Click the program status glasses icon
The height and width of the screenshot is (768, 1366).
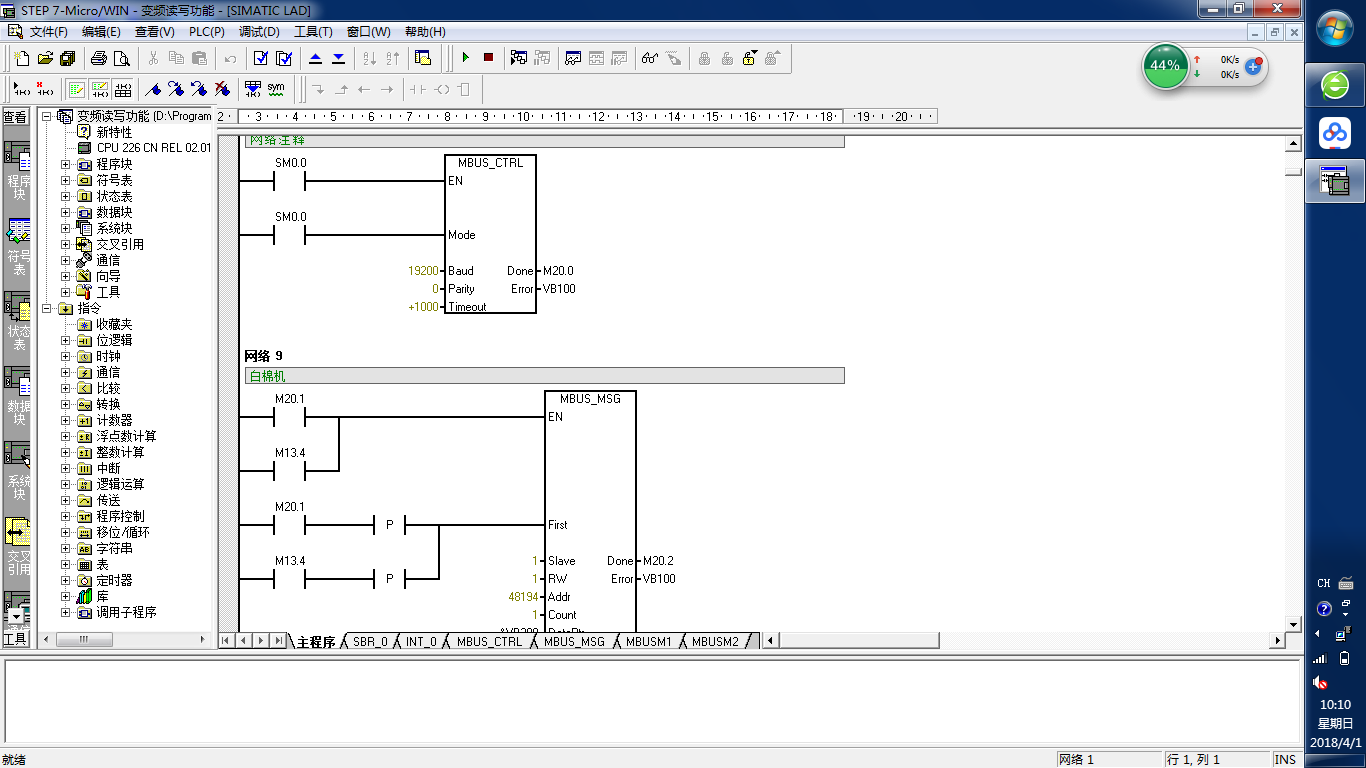click(x=650, y=58)
